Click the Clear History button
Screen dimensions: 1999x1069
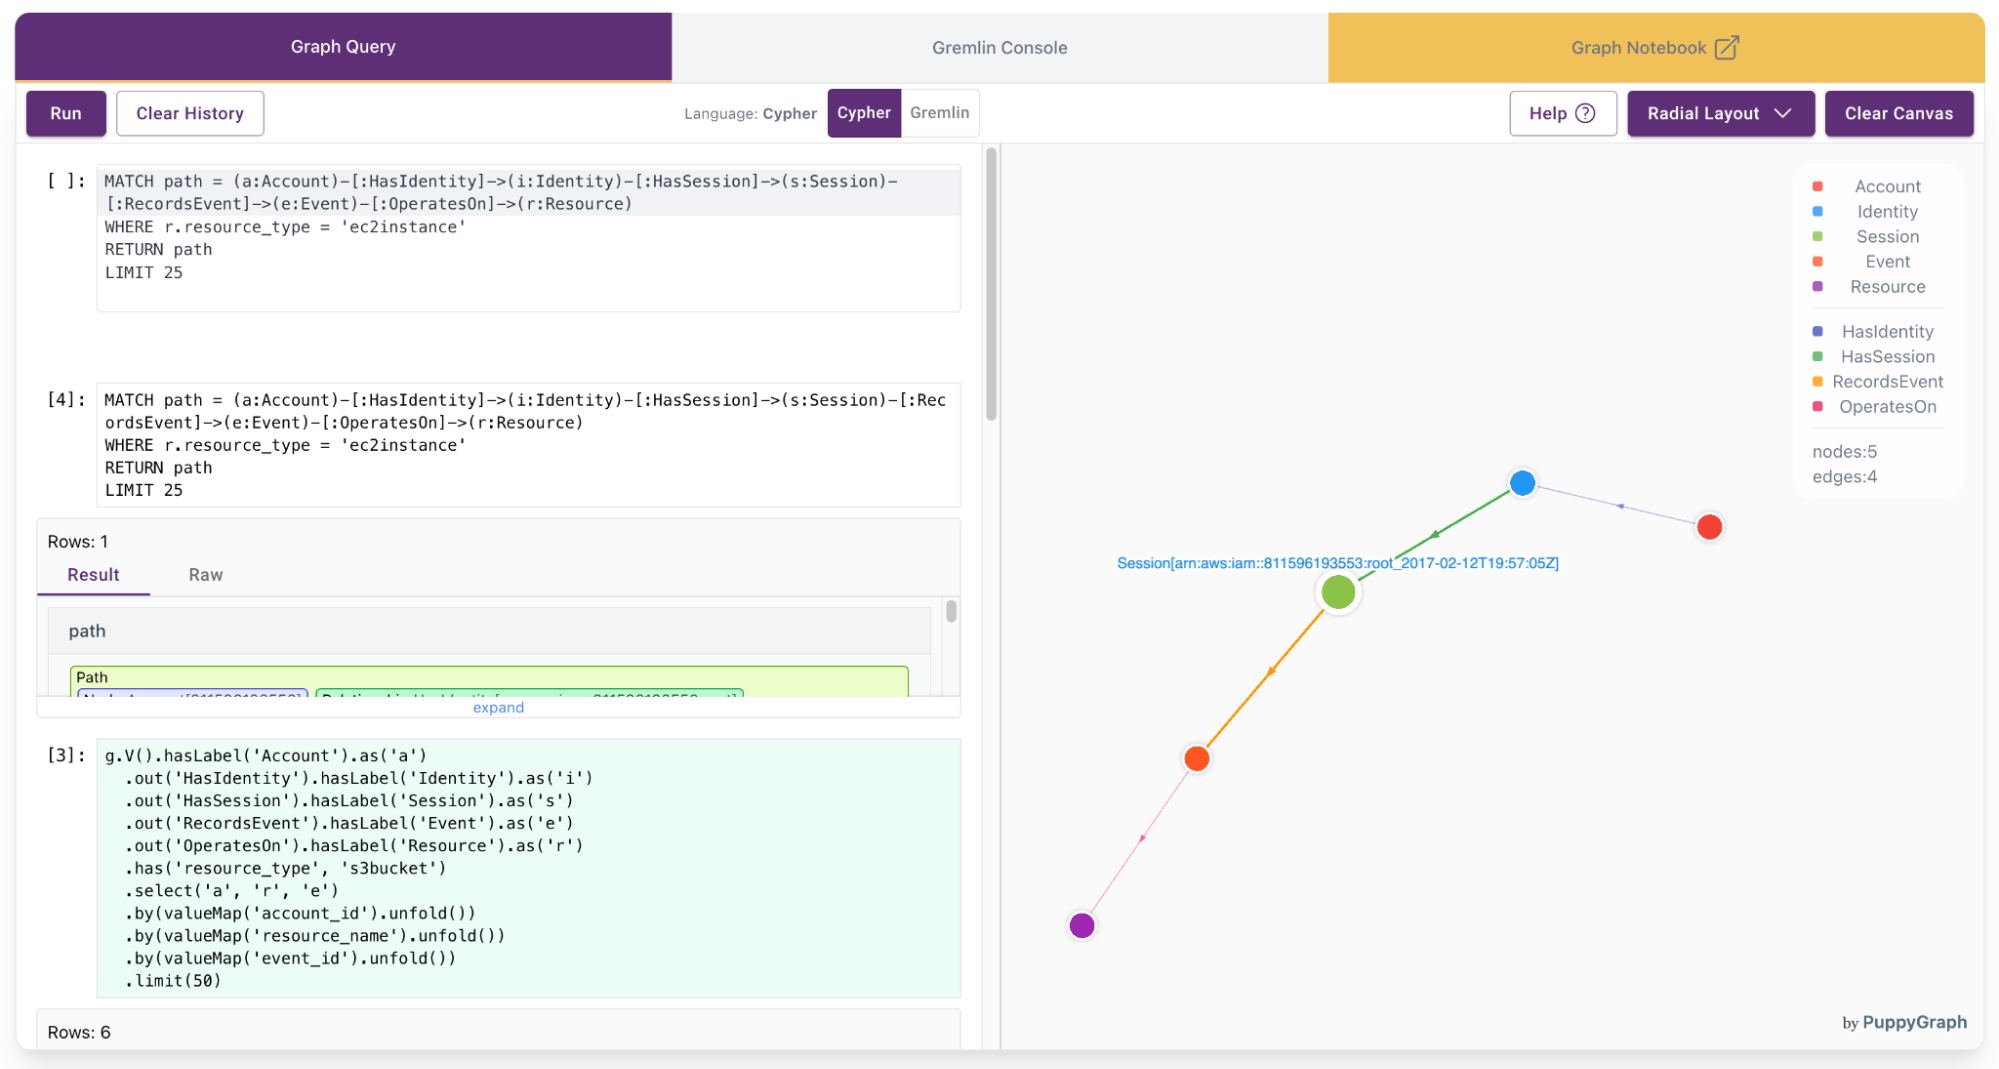(x=189, y=113)
